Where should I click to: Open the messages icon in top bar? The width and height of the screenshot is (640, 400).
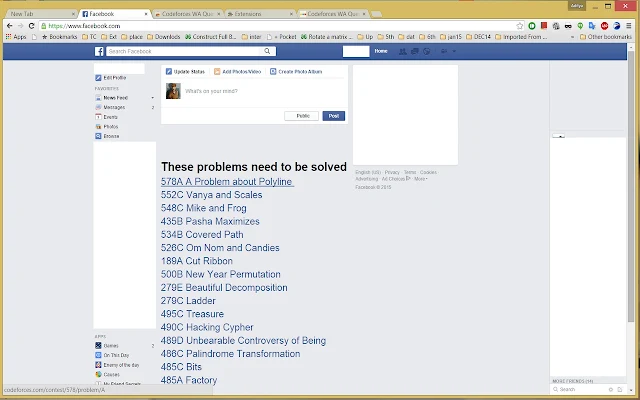(415, 51)
